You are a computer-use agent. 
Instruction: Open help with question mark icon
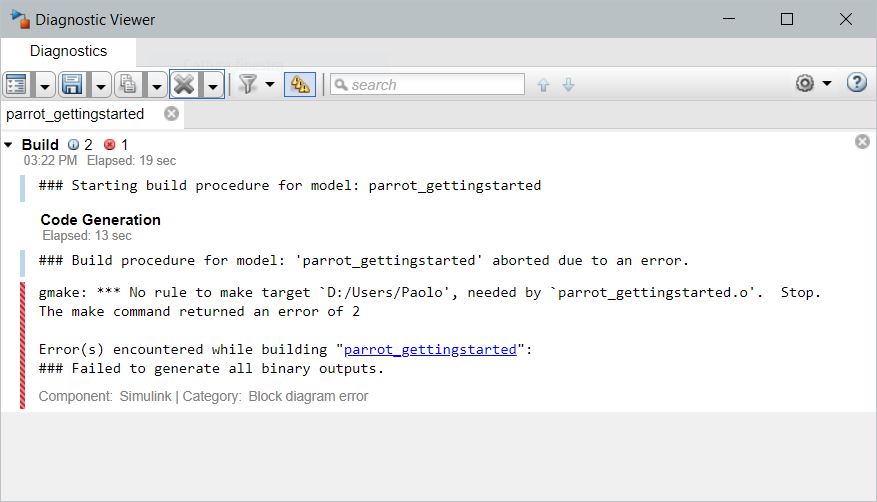click(x=856, y=83)
